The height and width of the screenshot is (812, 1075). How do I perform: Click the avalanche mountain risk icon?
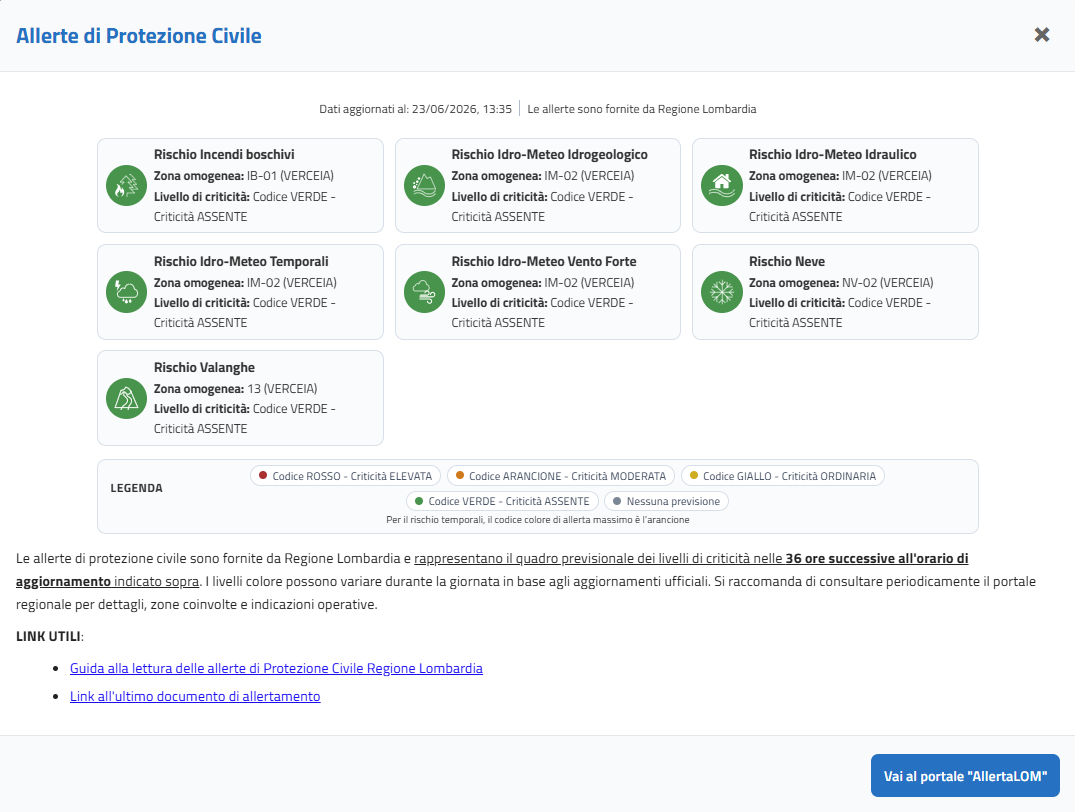(x=127, y=398)
